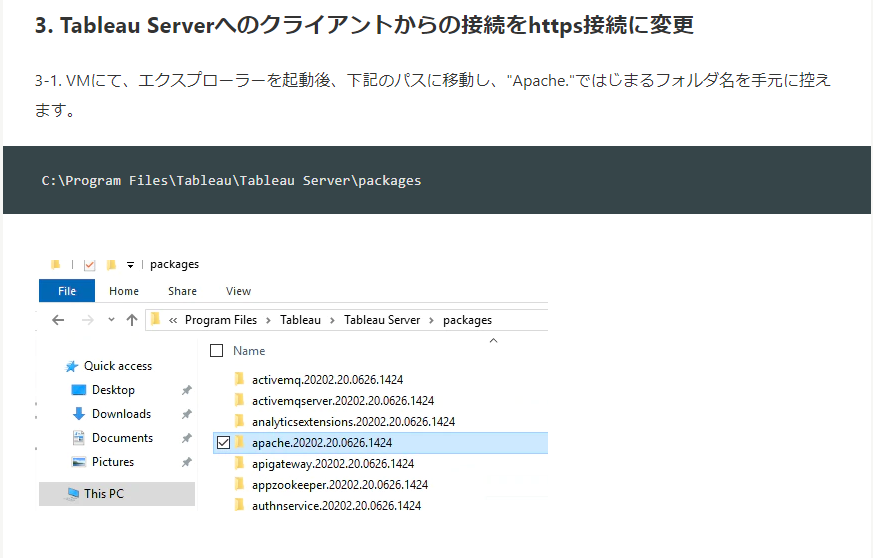
Task: Click the sort direction arrow above the column
Action: (493, 340)
